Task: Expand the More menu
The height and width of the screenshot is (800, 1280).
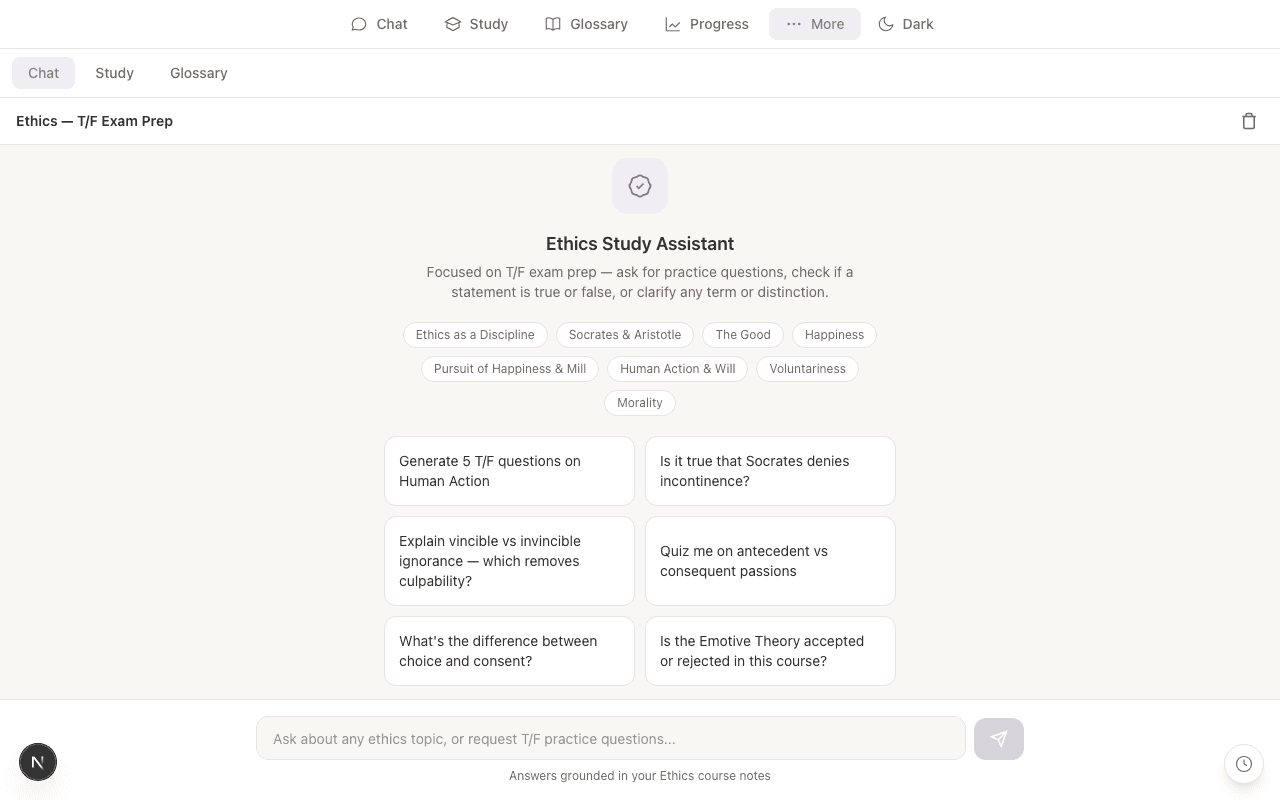Action: 815,24
